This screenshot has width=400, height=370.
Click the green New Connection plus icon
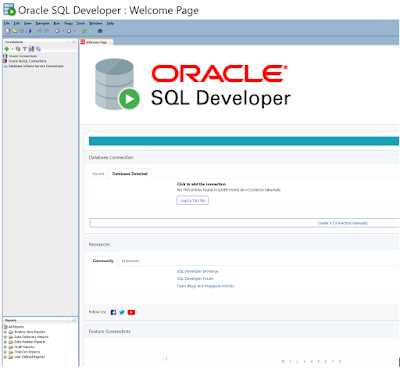[x=7, y=49]
